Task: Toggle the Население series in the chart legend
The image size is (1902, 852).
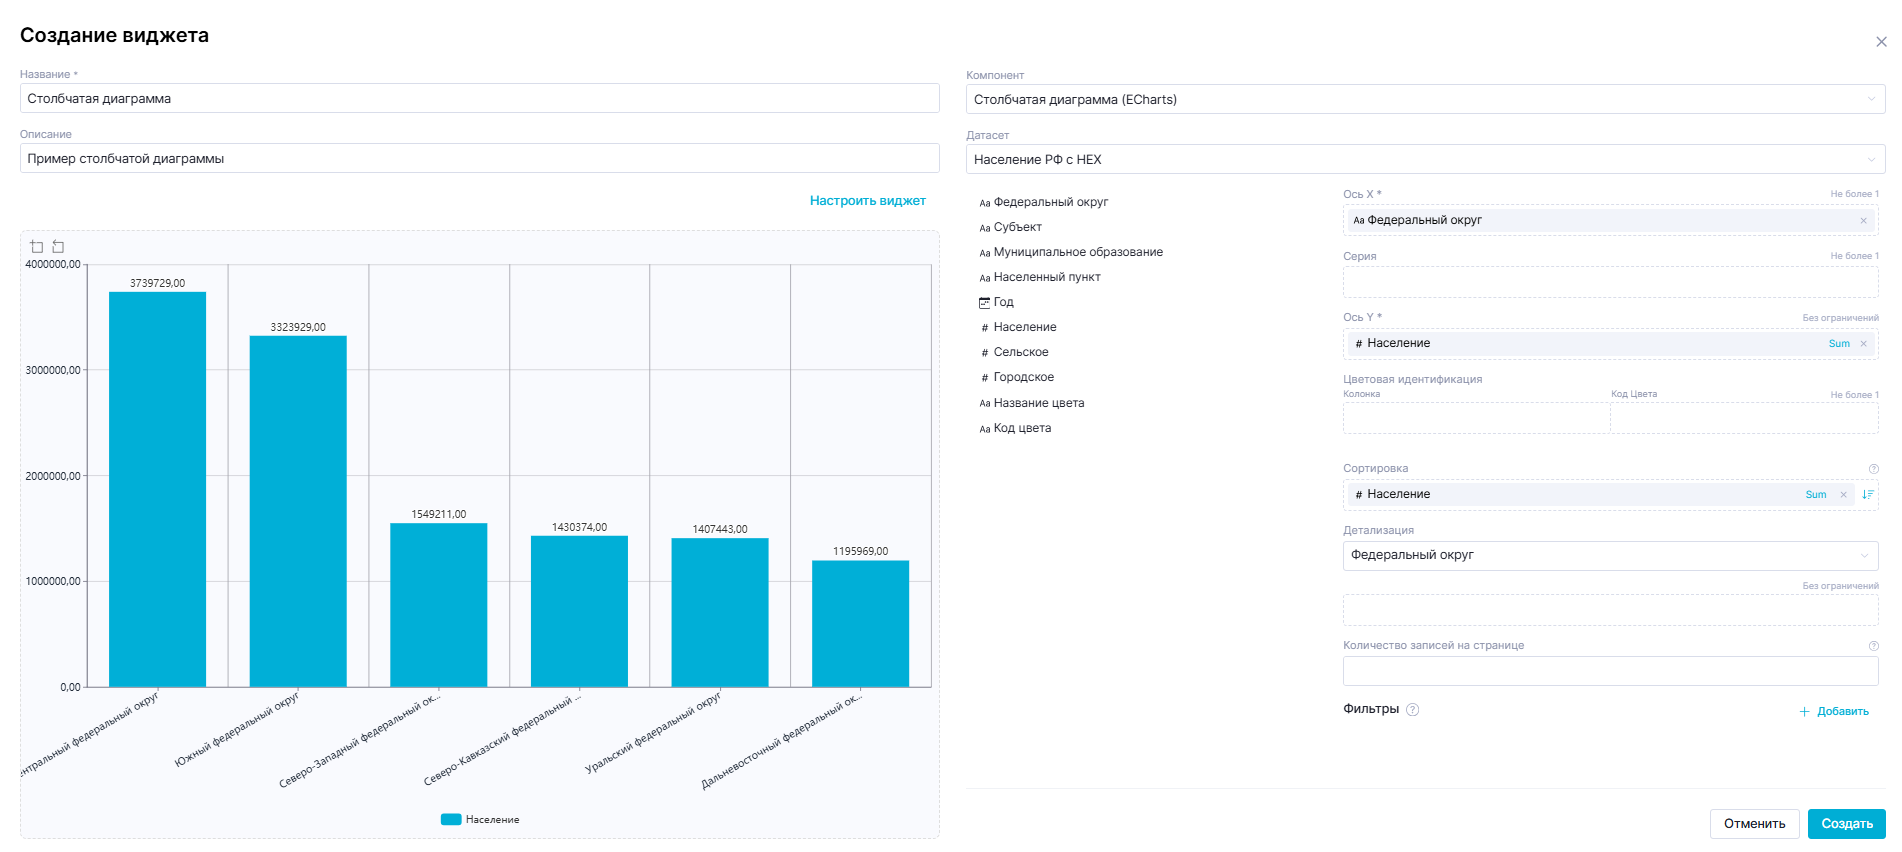Action: point(480,820)
